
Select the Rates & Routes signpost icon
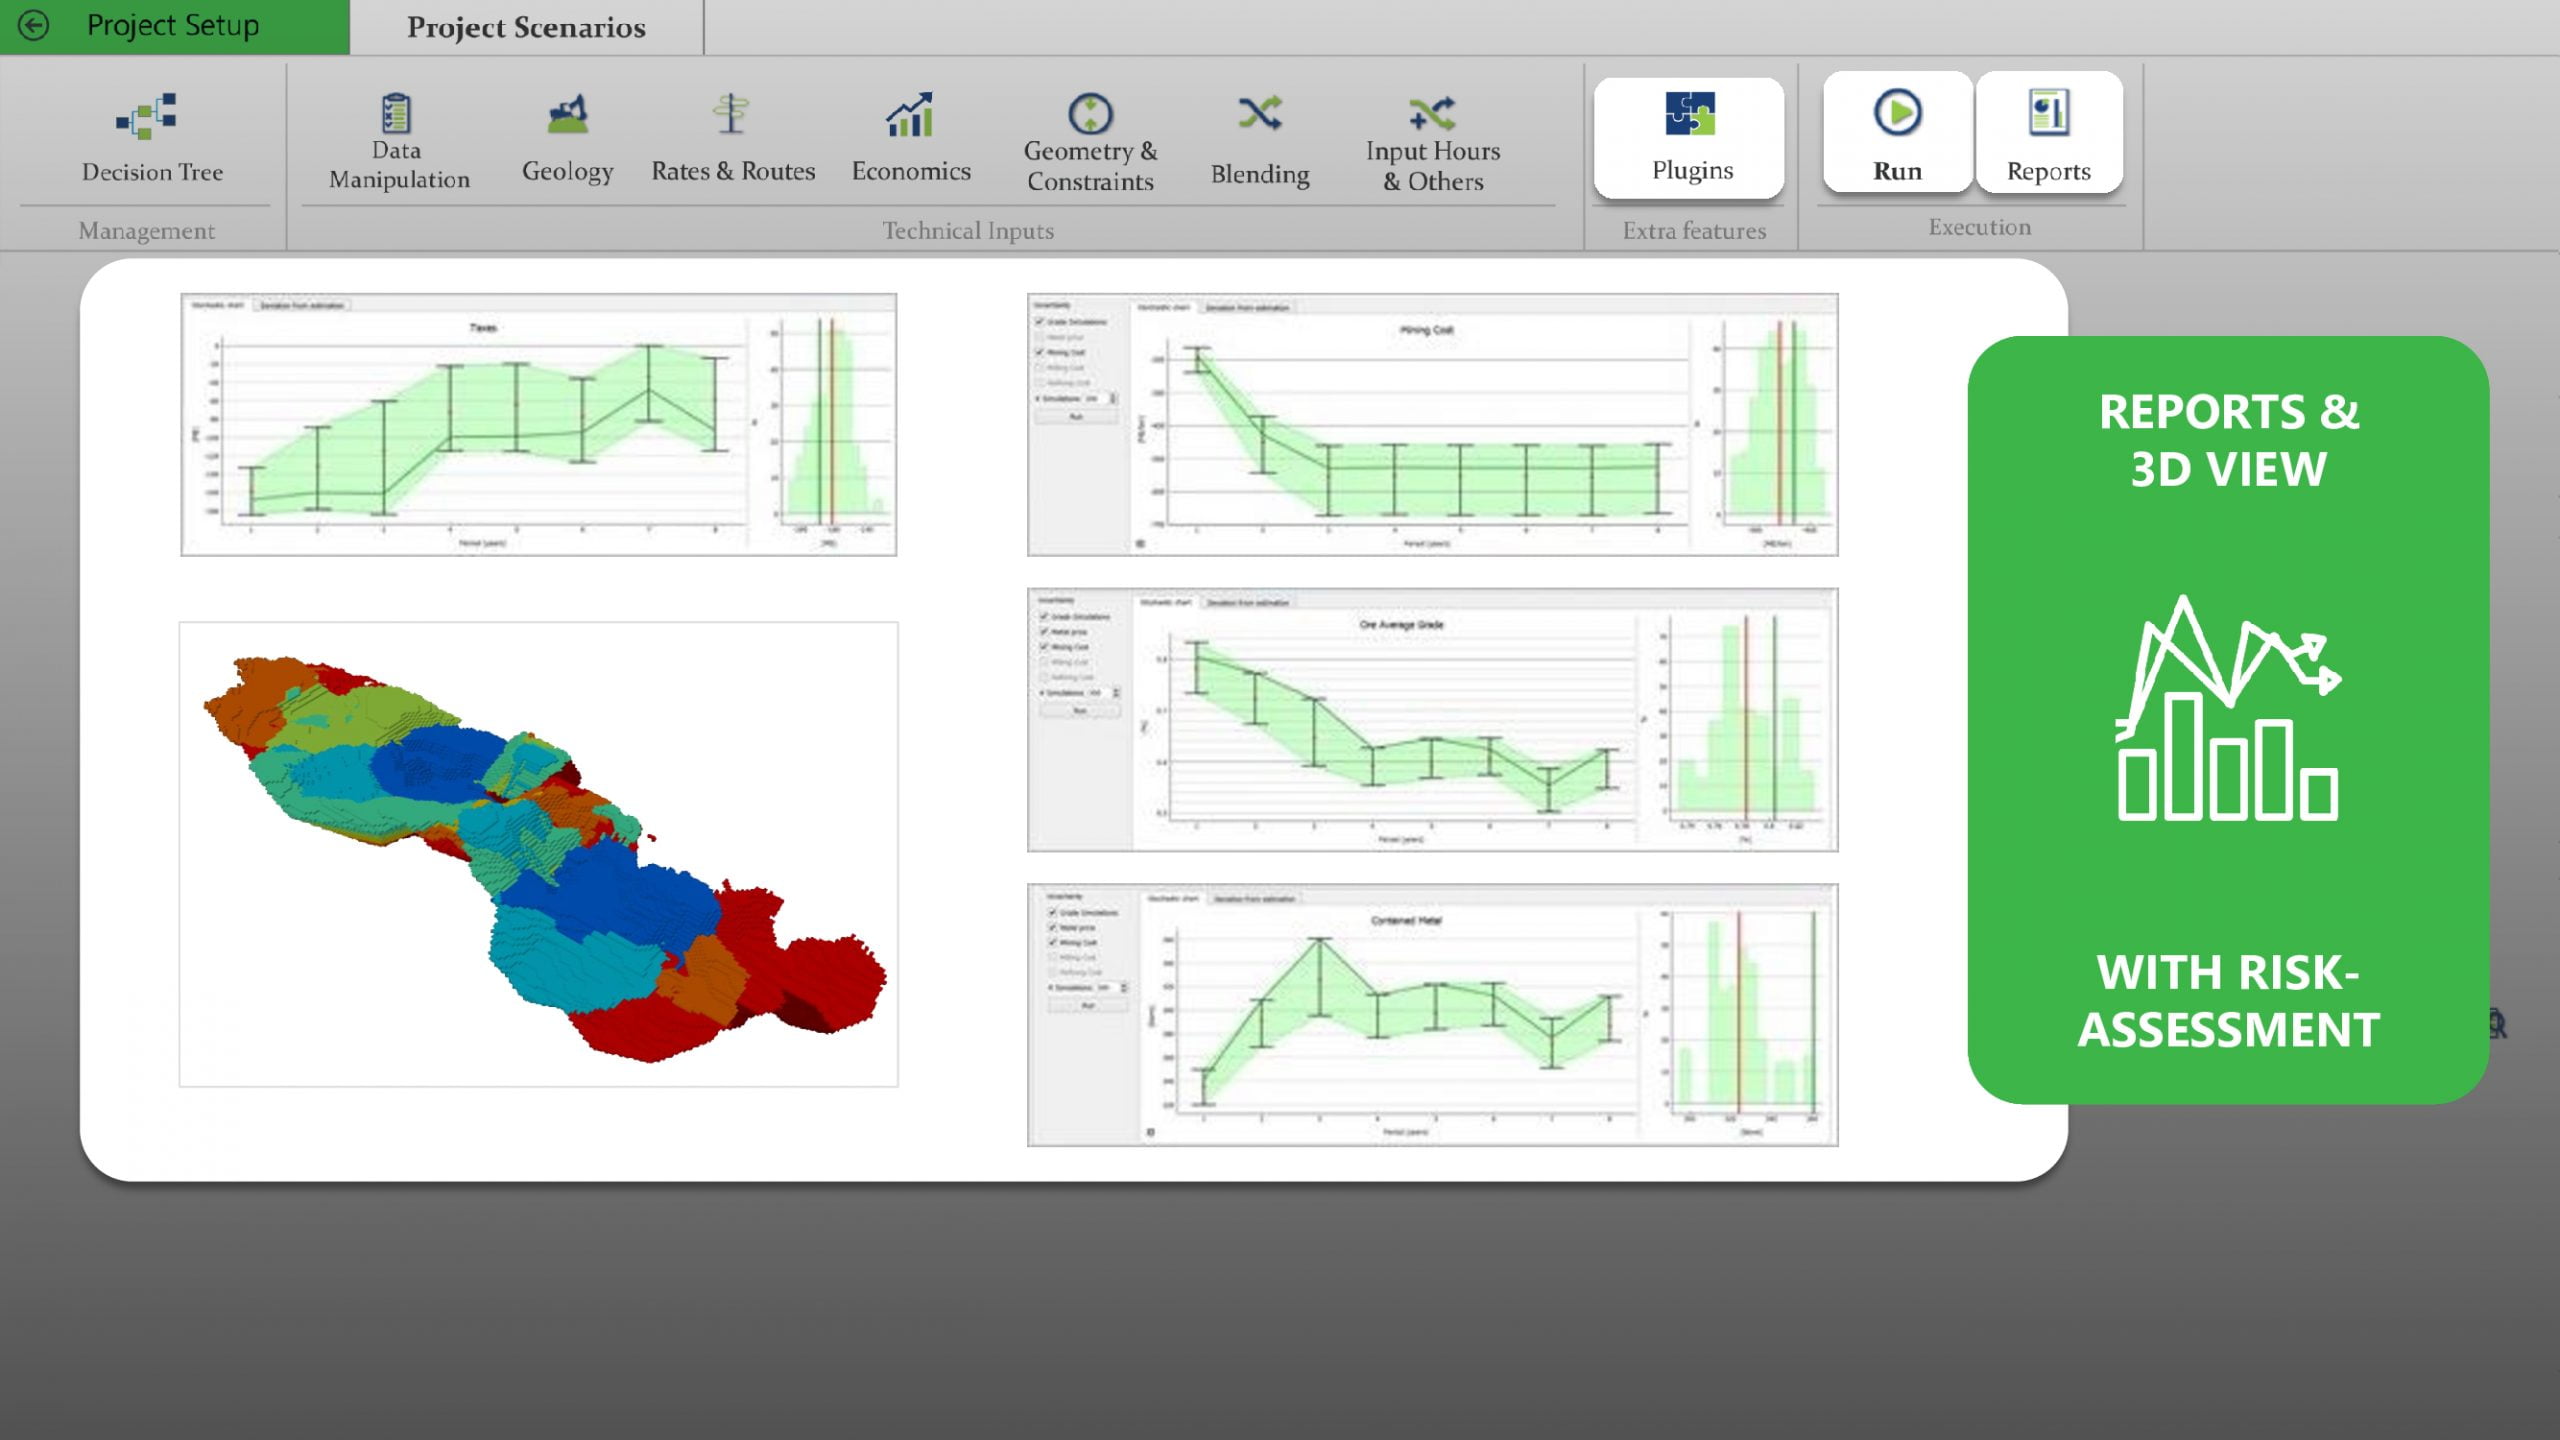click(731, 114)
